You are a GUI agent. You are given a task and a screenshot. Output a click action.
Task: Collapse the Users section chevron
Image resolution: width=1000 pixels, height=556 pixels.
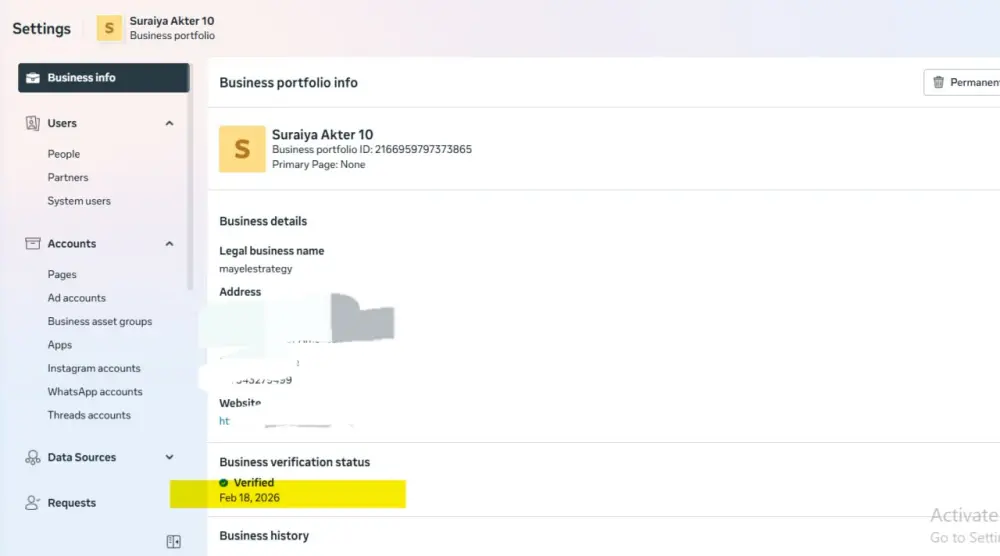pyautogui.click(x=169, y=123)
